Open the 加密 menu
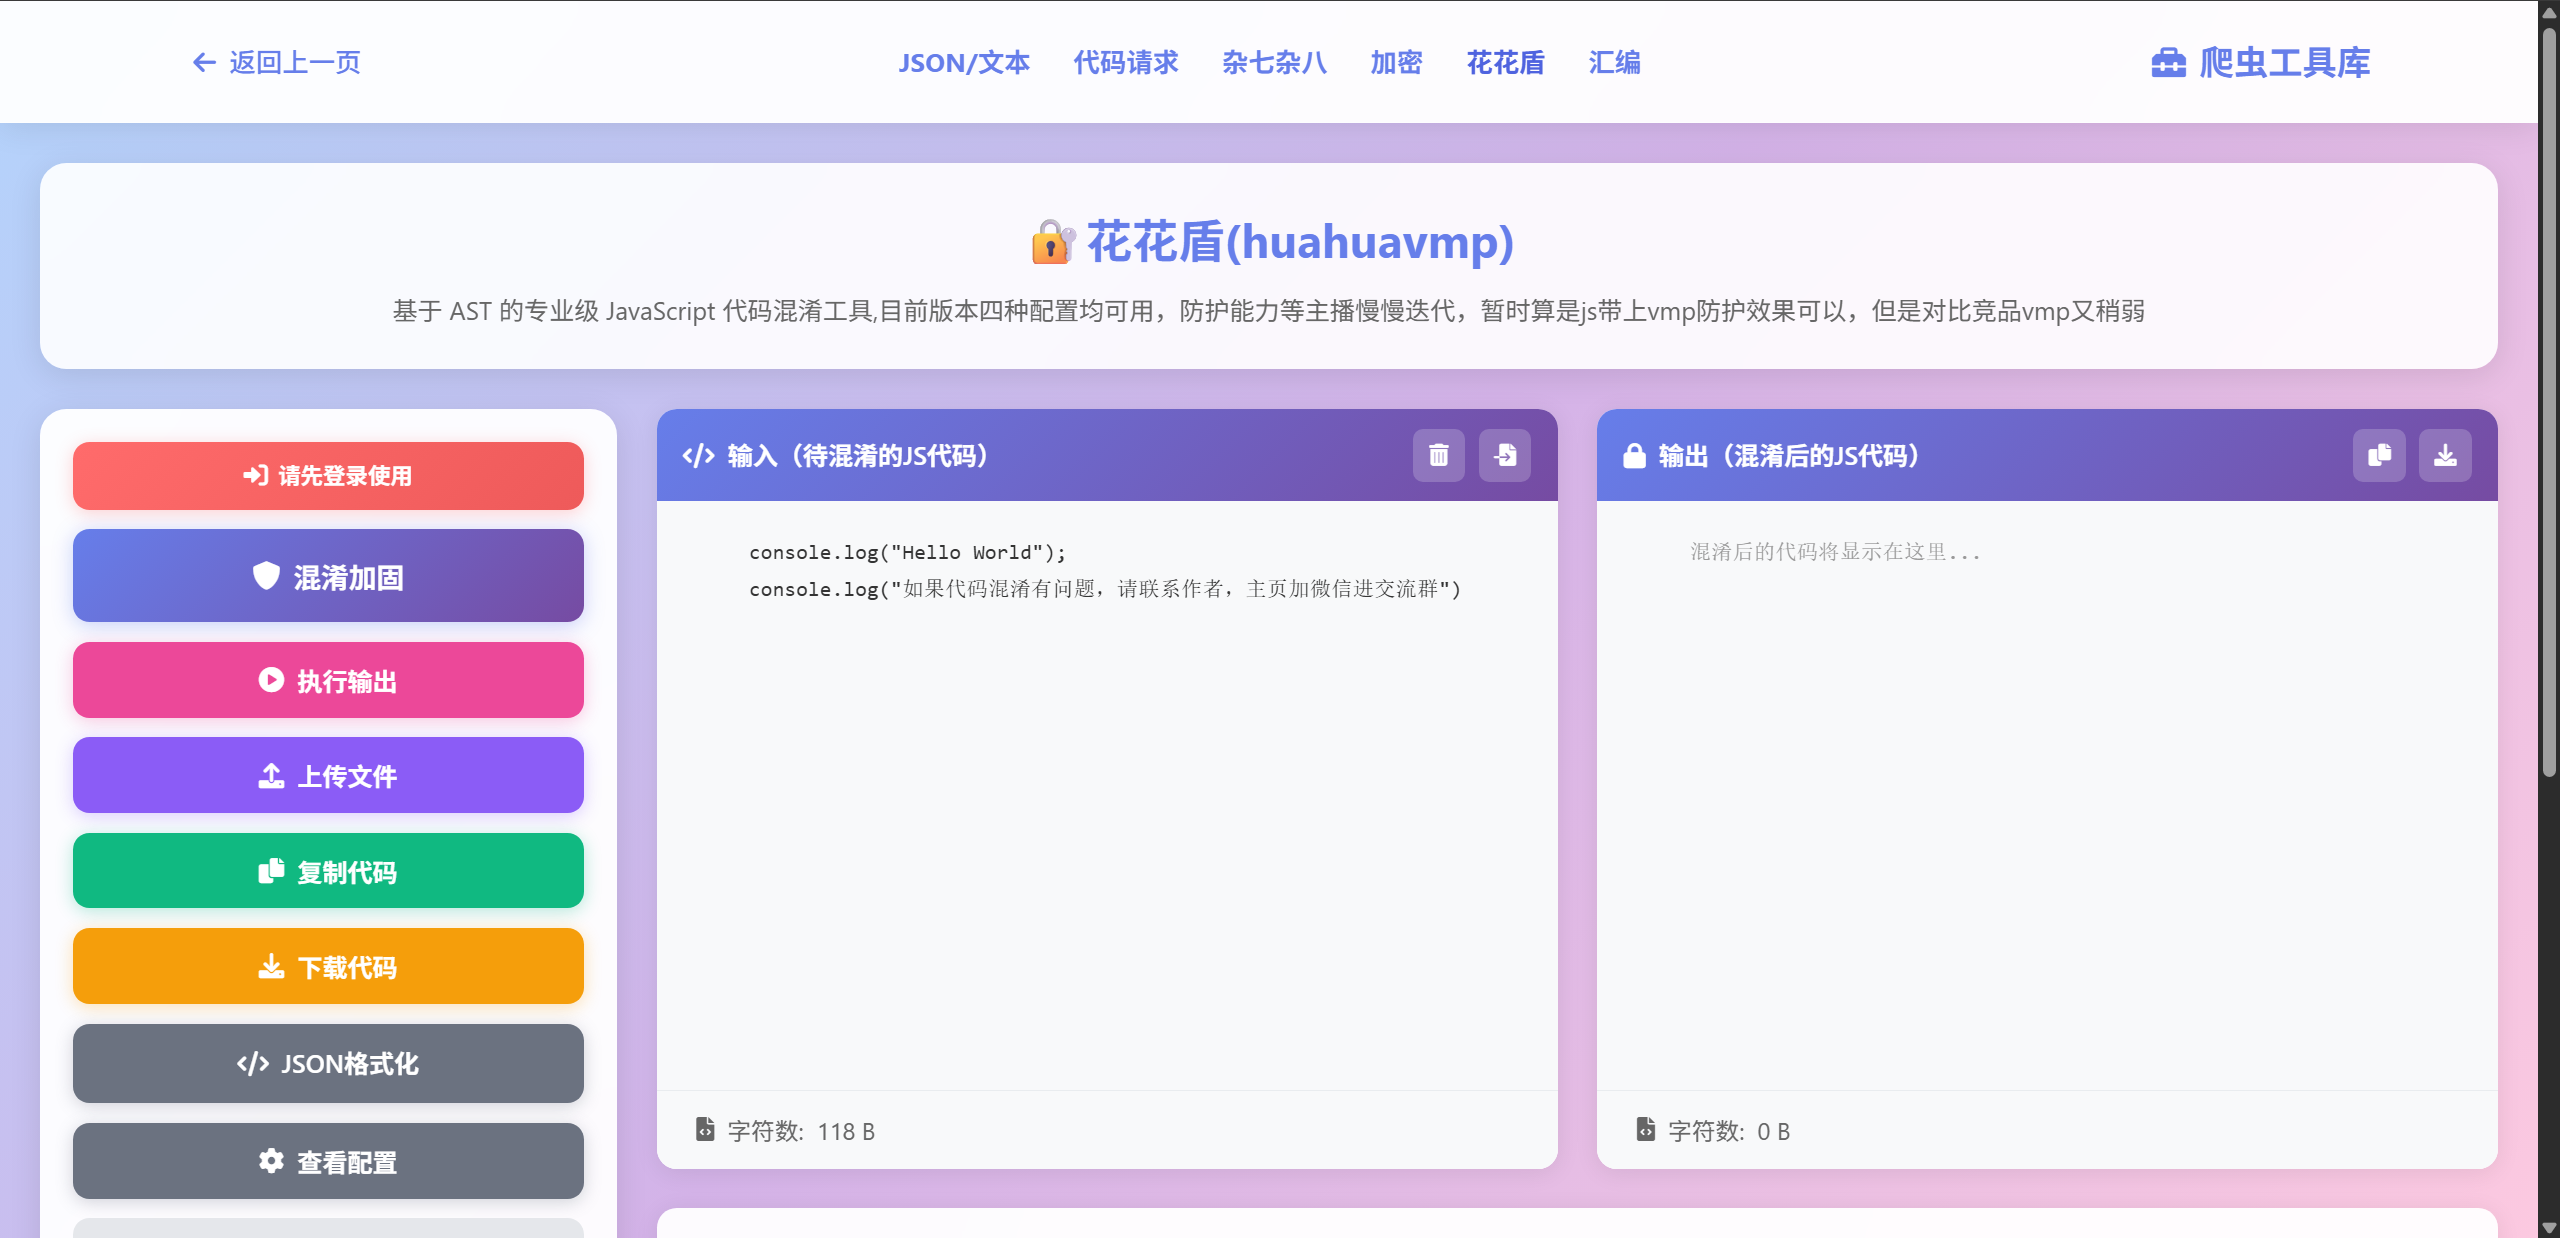 pos(1396,63)
